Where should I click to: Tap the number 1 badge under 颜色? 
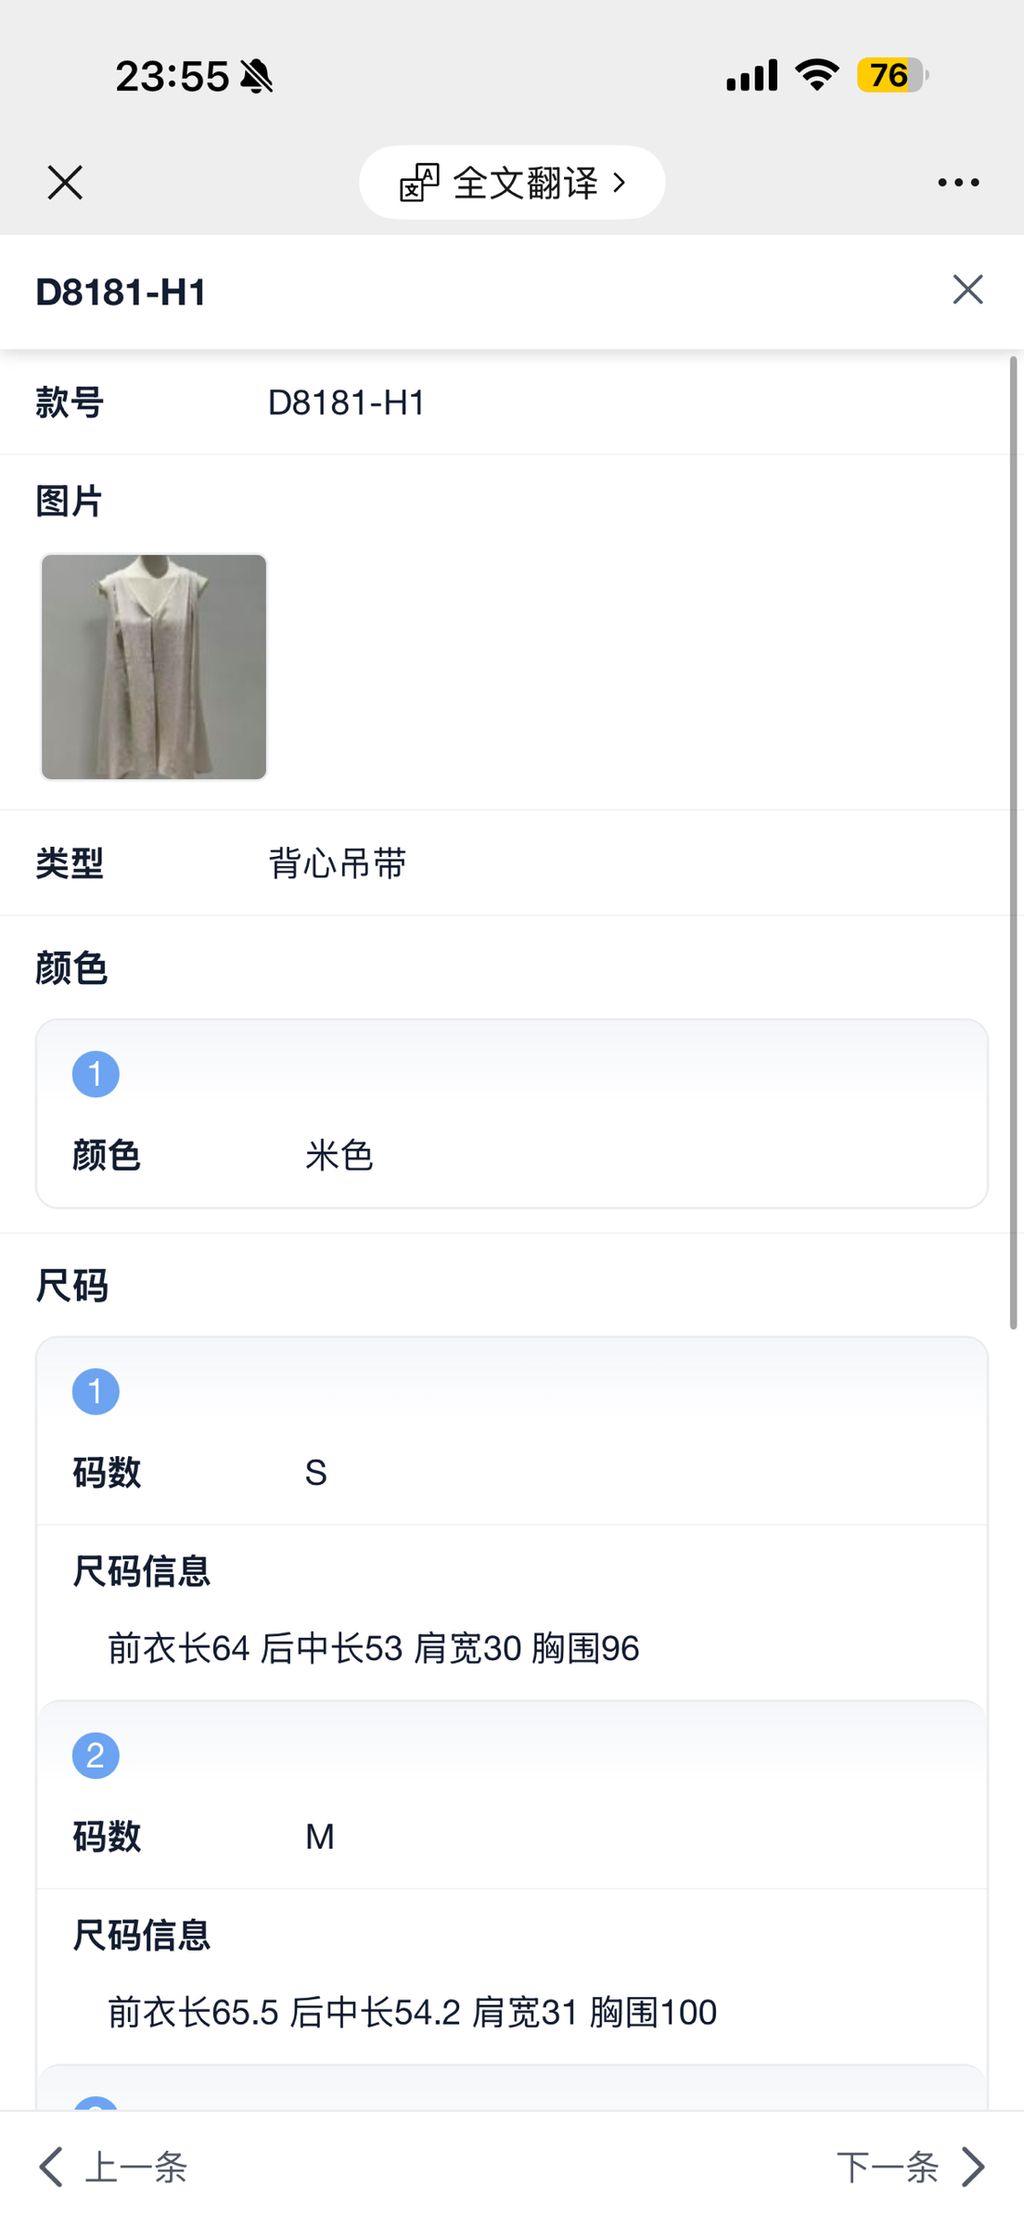click(96, 1075)
